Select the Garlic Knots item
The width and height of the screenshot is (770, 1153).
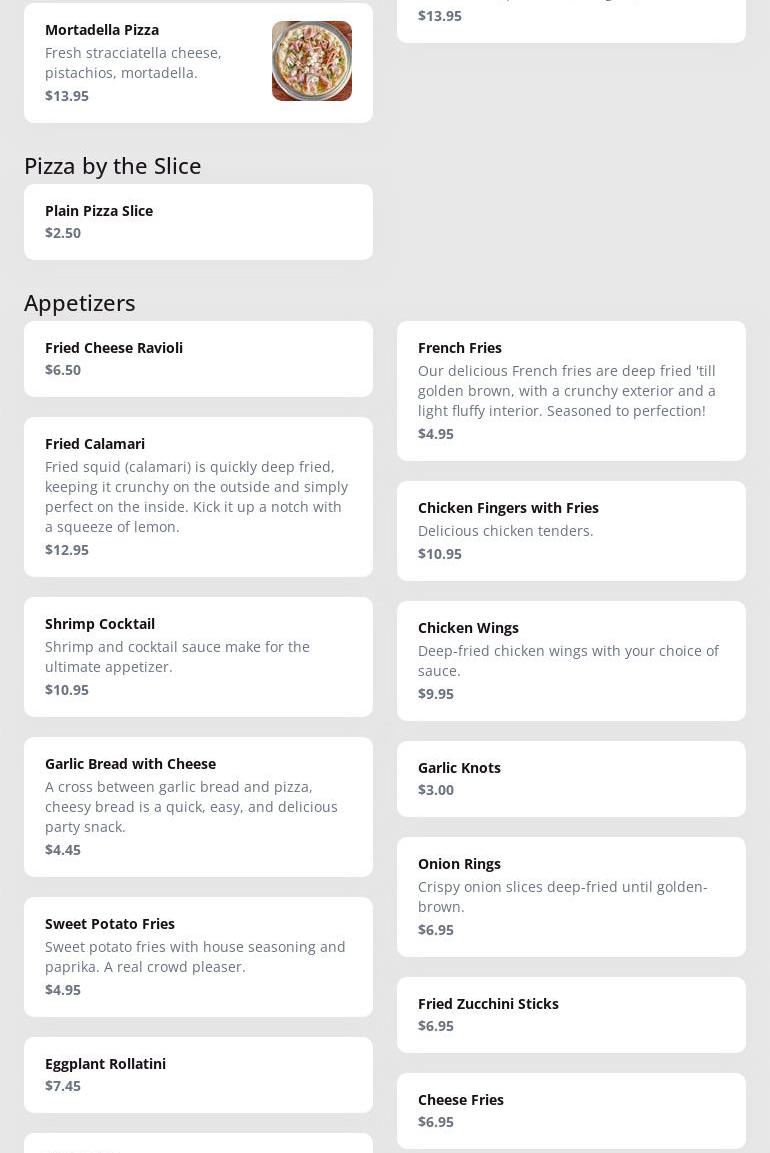pos(571,779)
